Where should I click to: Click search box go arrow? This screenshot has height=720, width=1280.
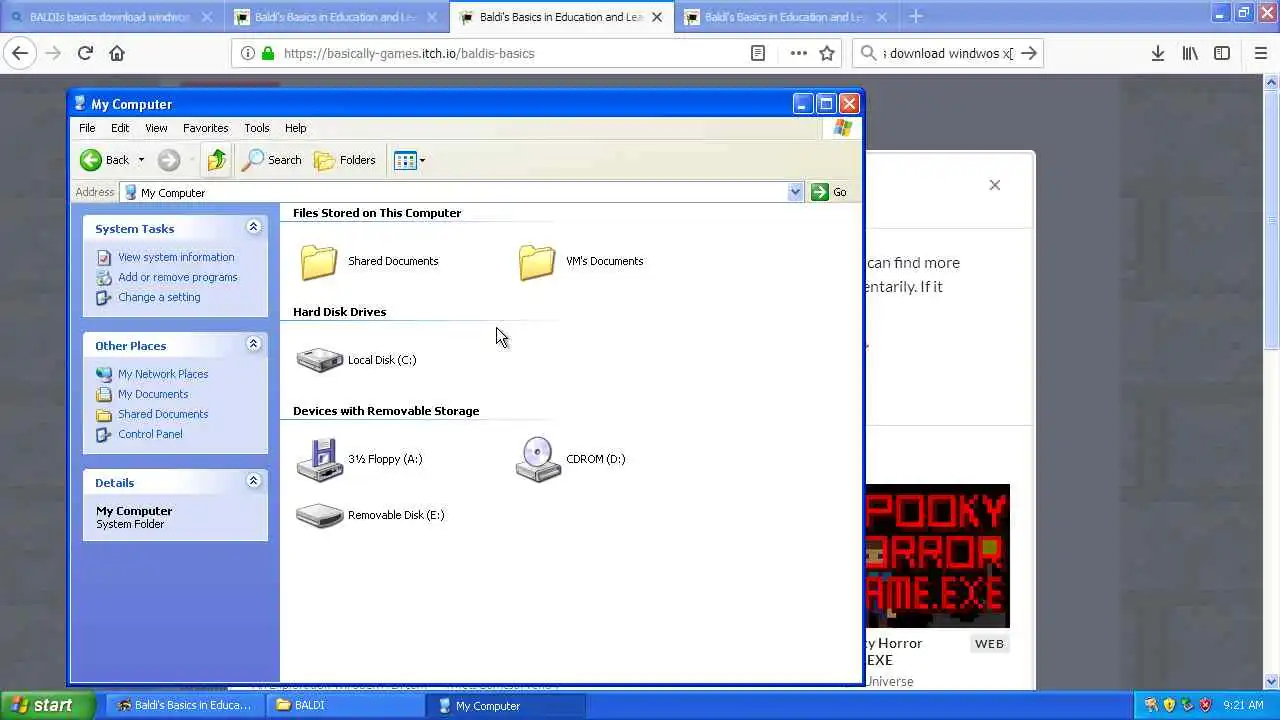[x=1029, y=53]
